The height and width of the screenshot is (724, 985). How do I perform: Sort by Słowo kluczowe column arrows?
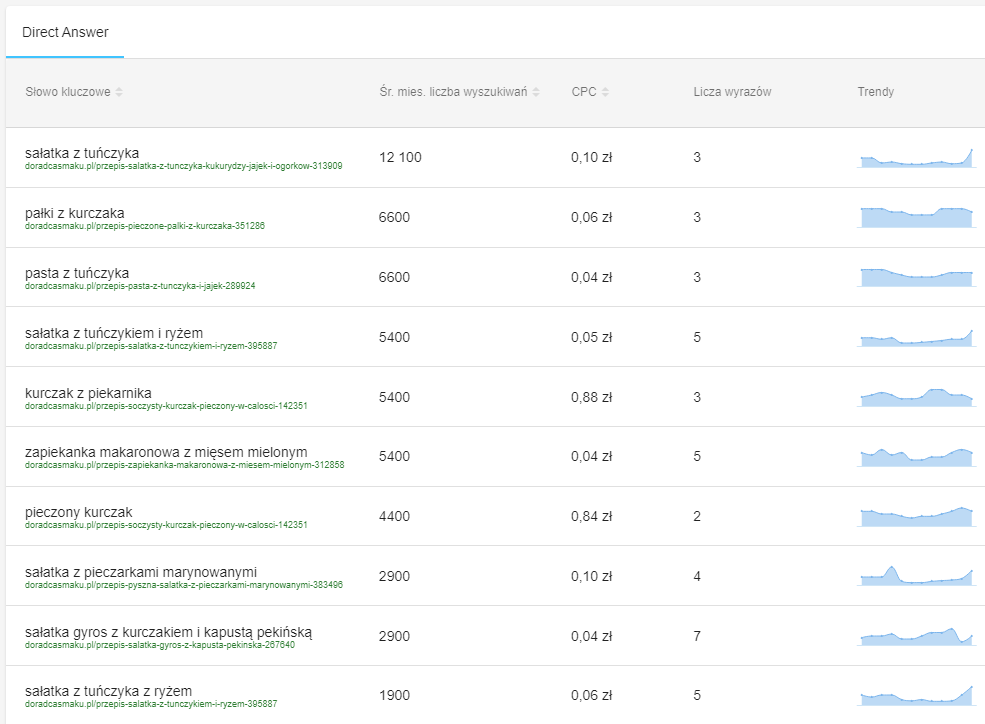pos(119,93)
